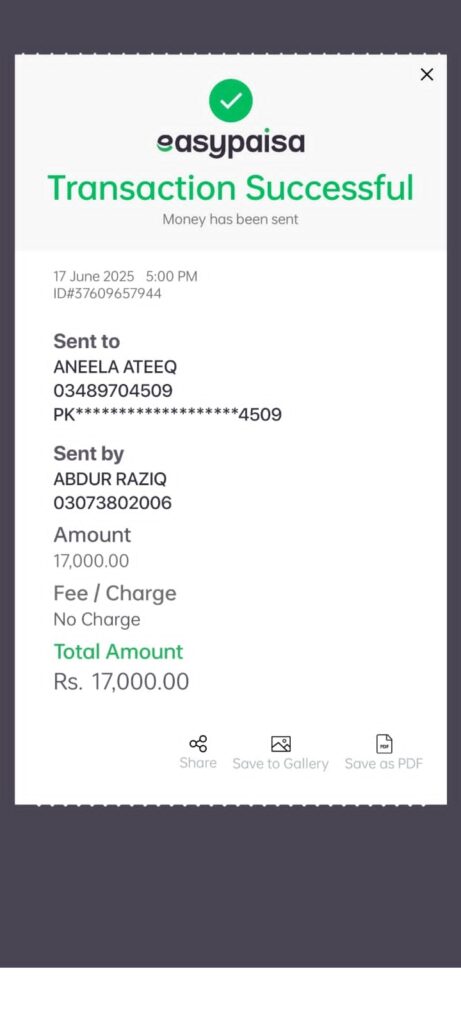Select the Save as PDF label
The image size is (461, 1024).
tap(384, 763)
